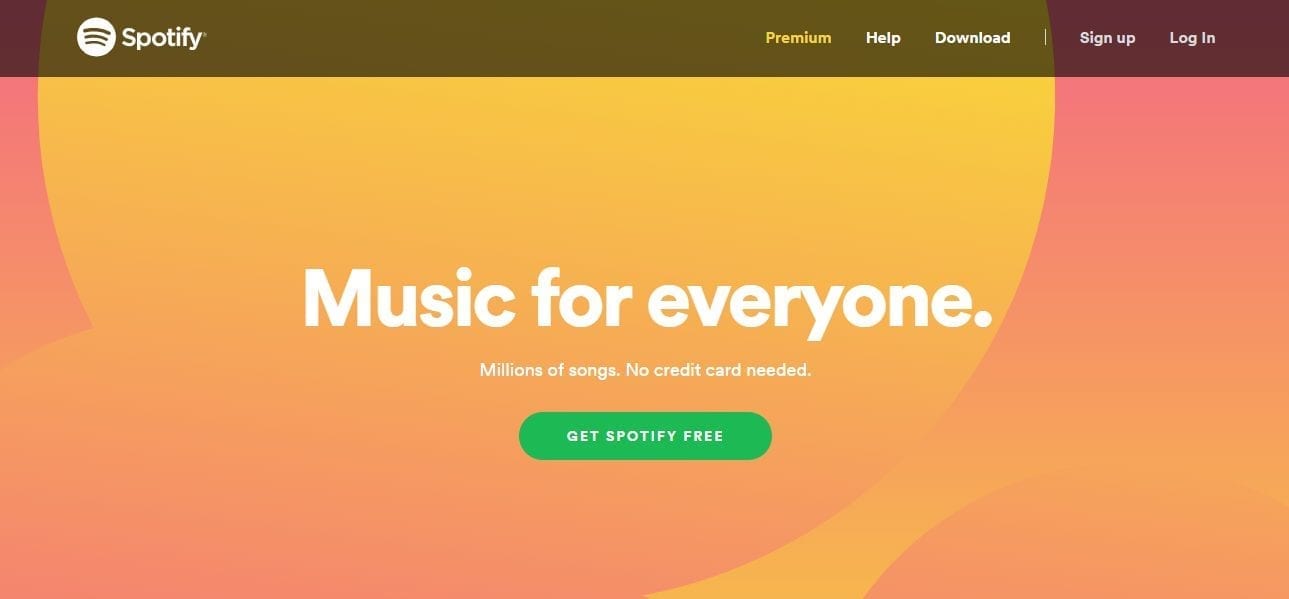
Task: Click the Sign up link
Action: 1107,38
